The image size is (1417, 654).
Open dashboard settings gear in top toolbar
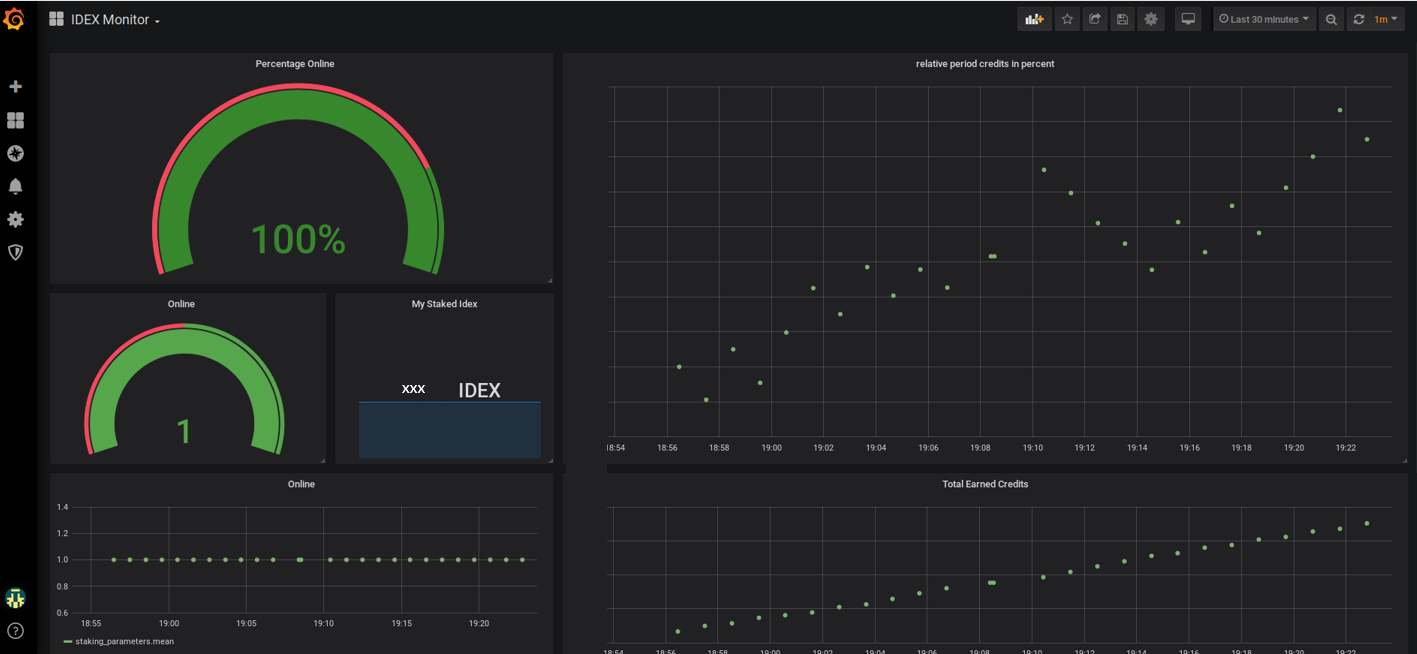click(x=1151, y=19)
